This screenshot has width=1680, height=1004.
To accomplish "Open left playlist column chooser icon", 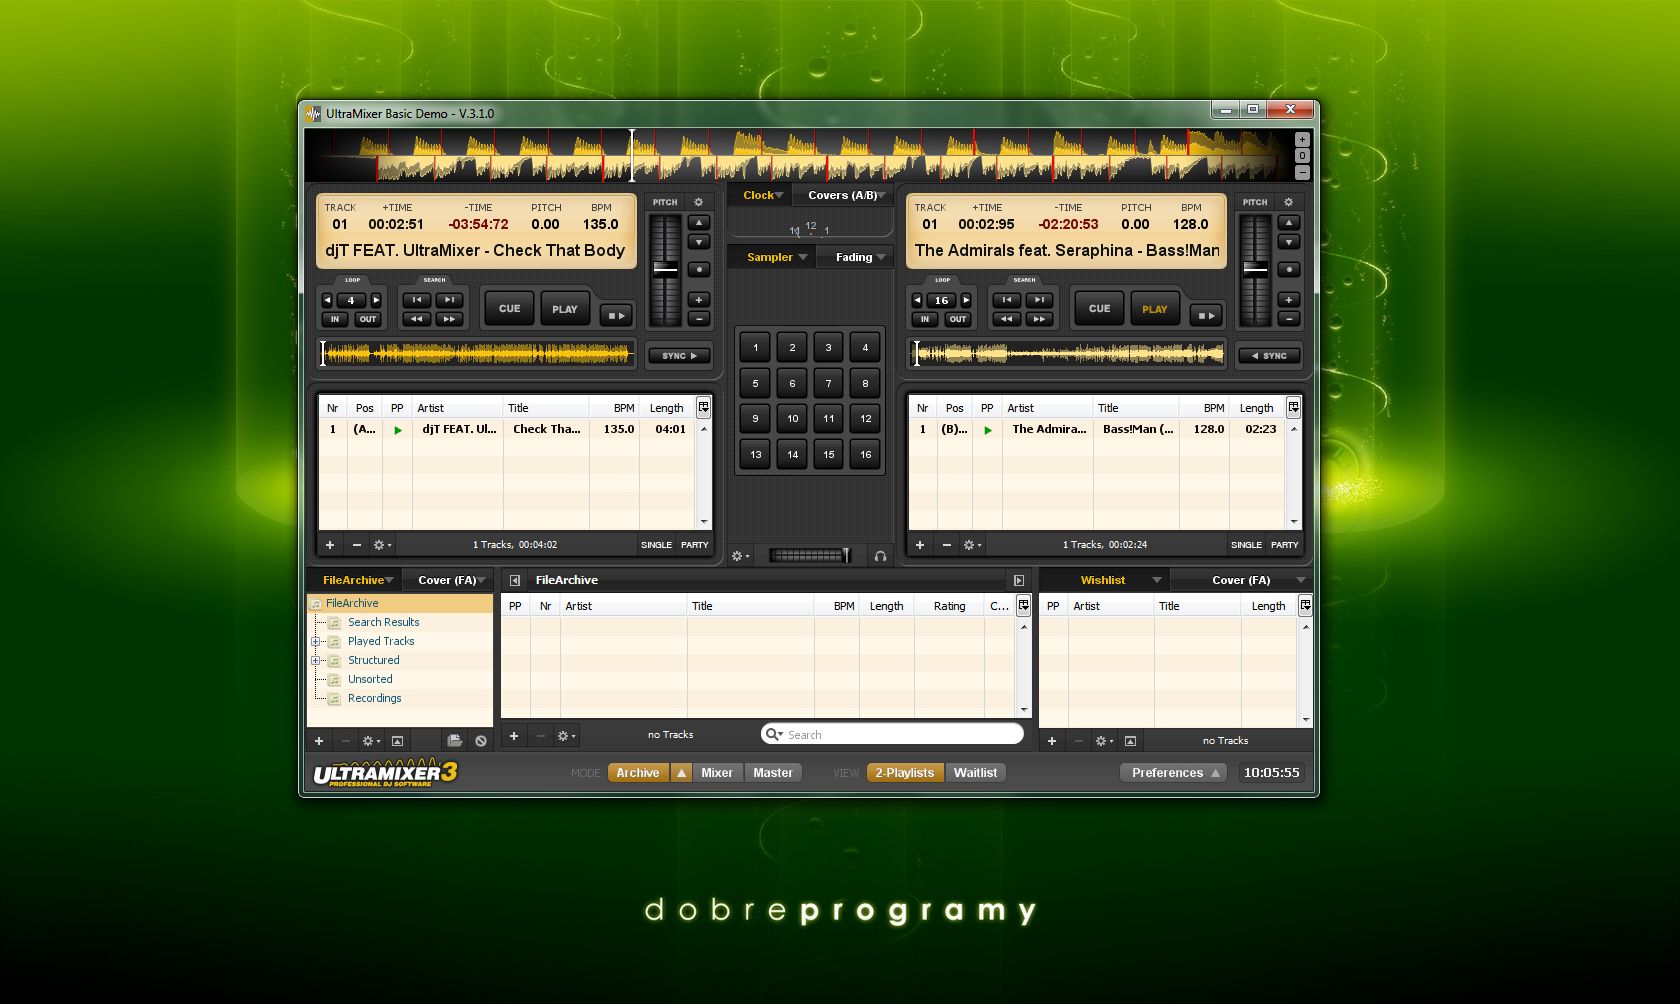I will pos(703,407).
